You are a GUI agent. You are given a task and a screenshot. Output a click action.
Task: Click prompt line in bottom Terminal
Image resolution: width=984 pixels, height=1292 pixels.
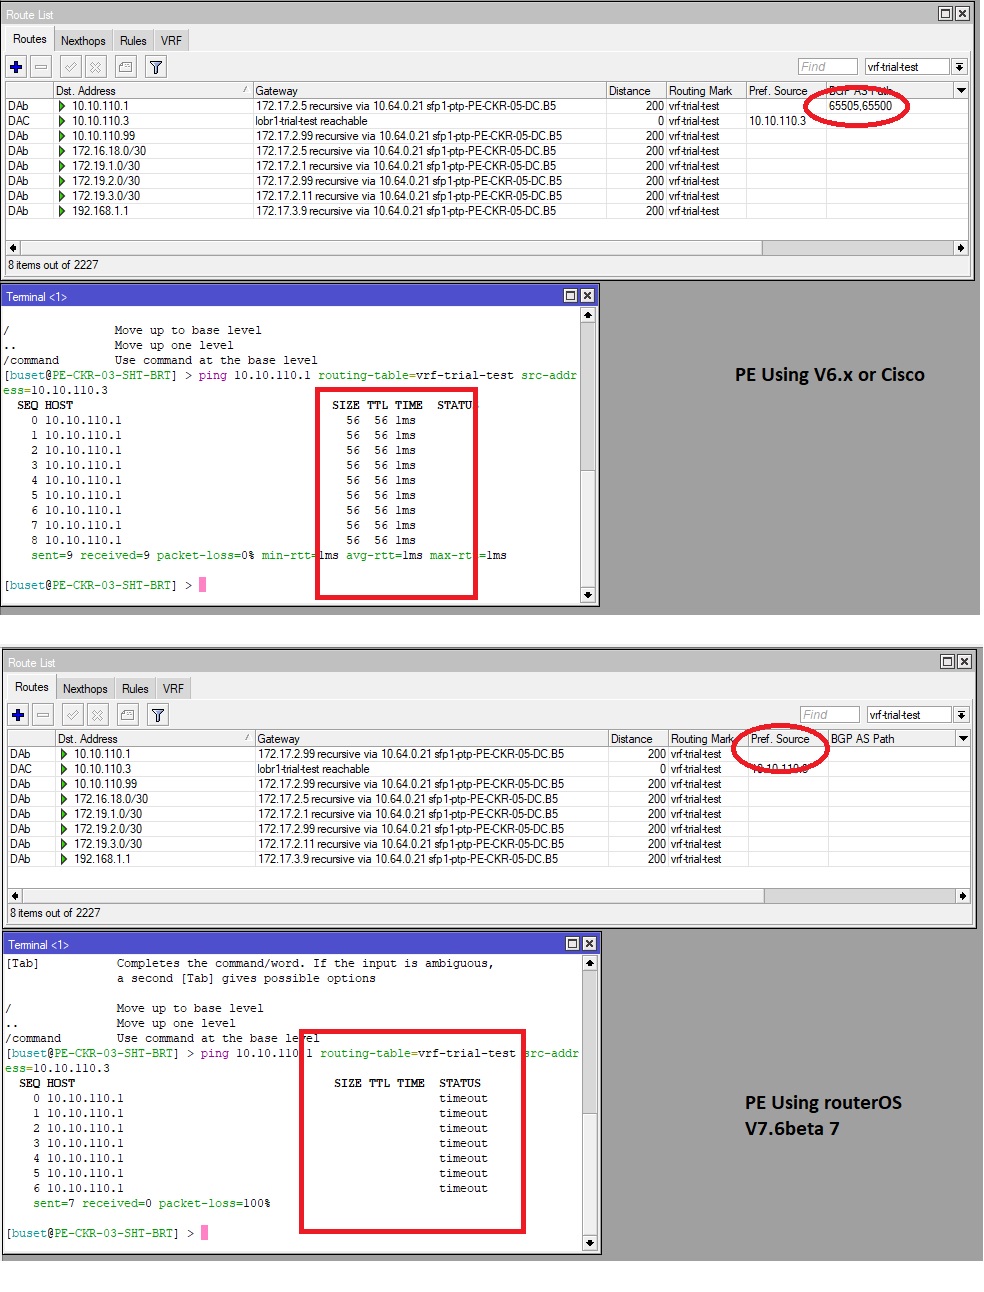(108, 1233)
